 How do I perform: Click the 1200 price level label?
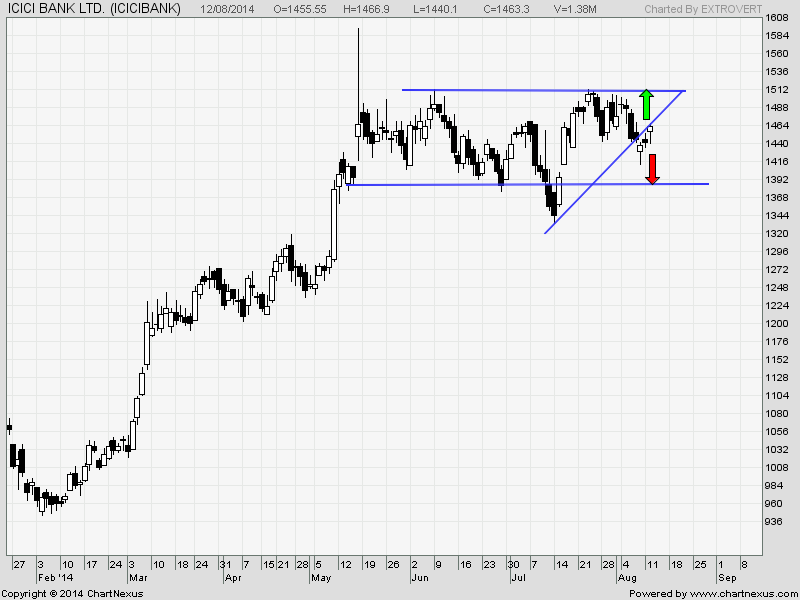point(776,324)
